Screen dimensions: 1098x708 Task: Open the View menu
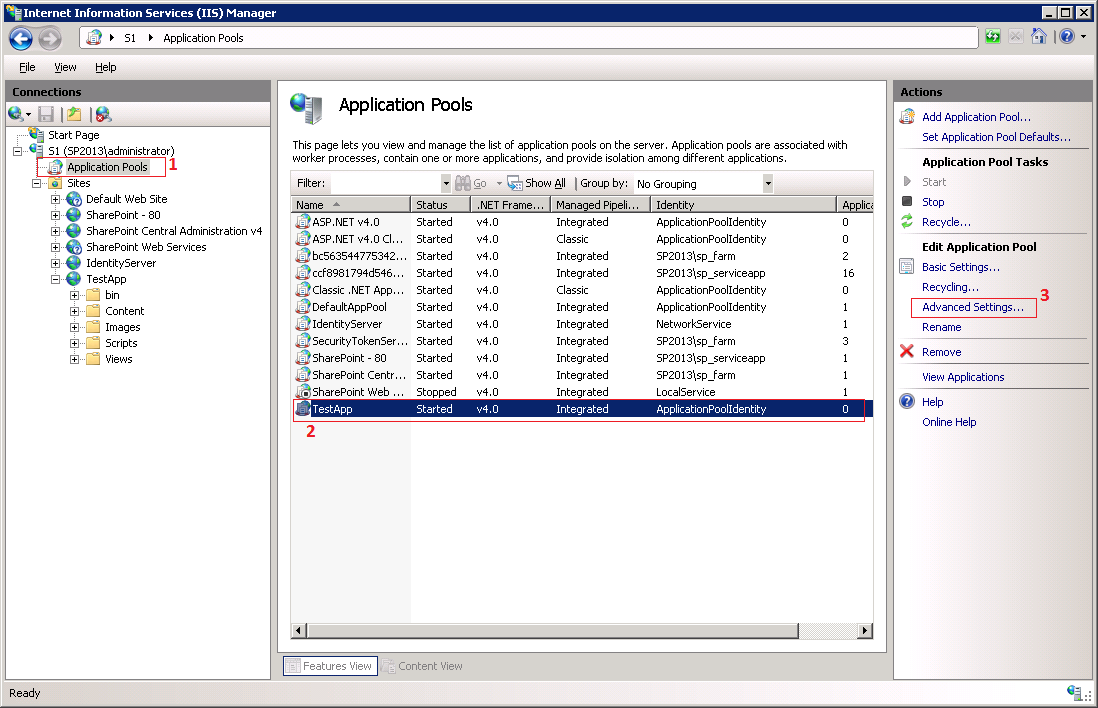(x=65, y=67)
